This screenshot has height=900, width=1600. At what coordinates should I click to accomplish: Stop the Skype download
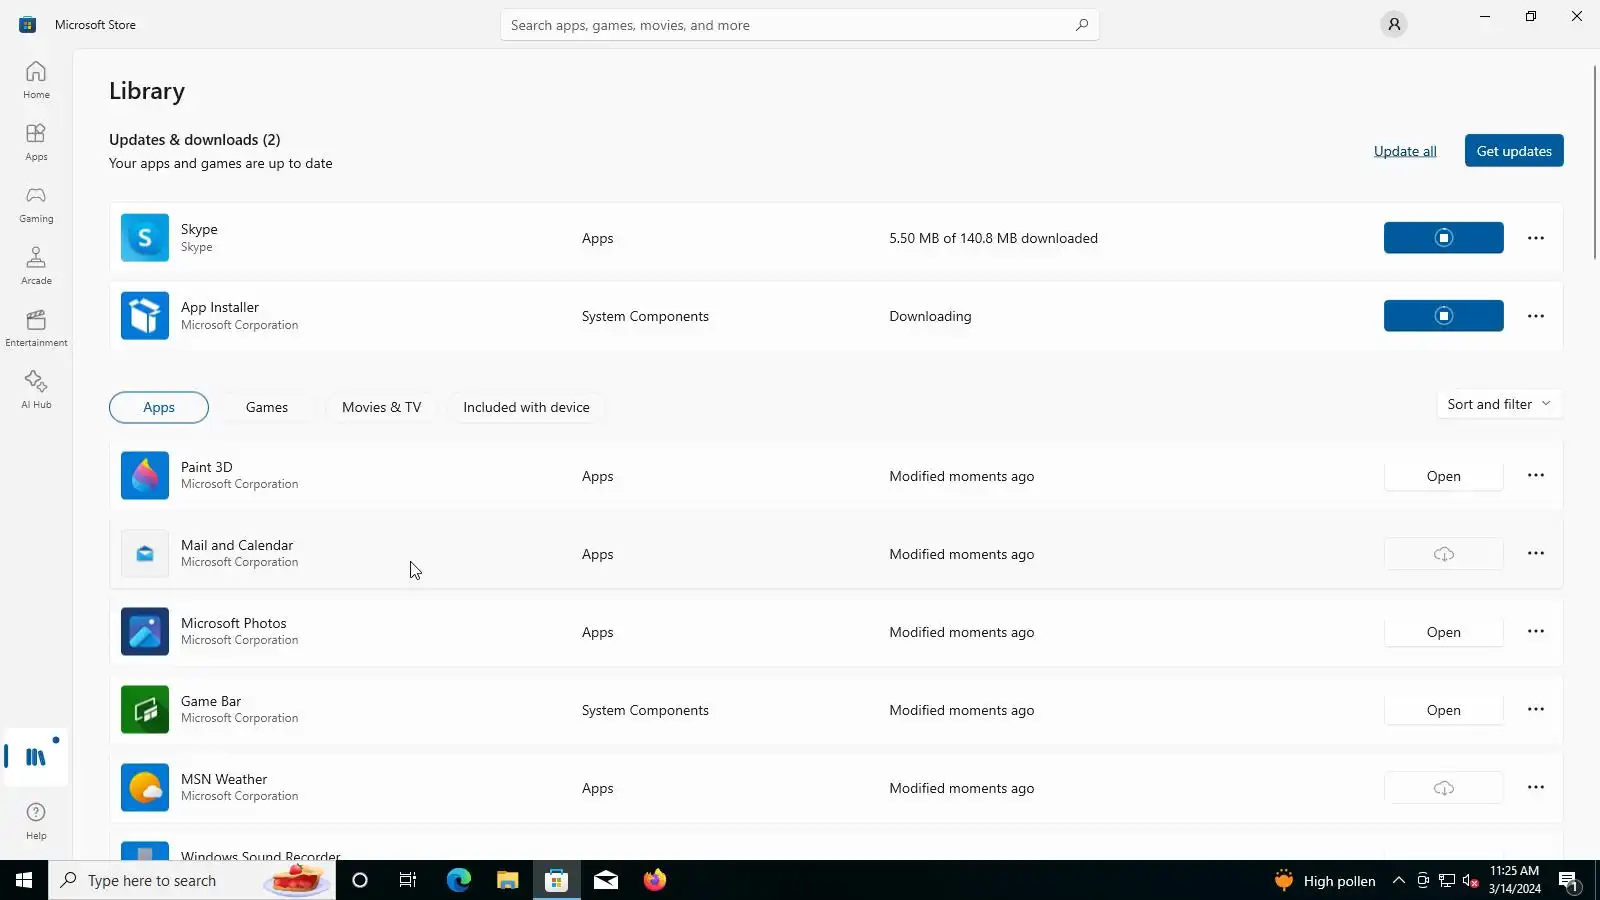tap(1443, 238)
